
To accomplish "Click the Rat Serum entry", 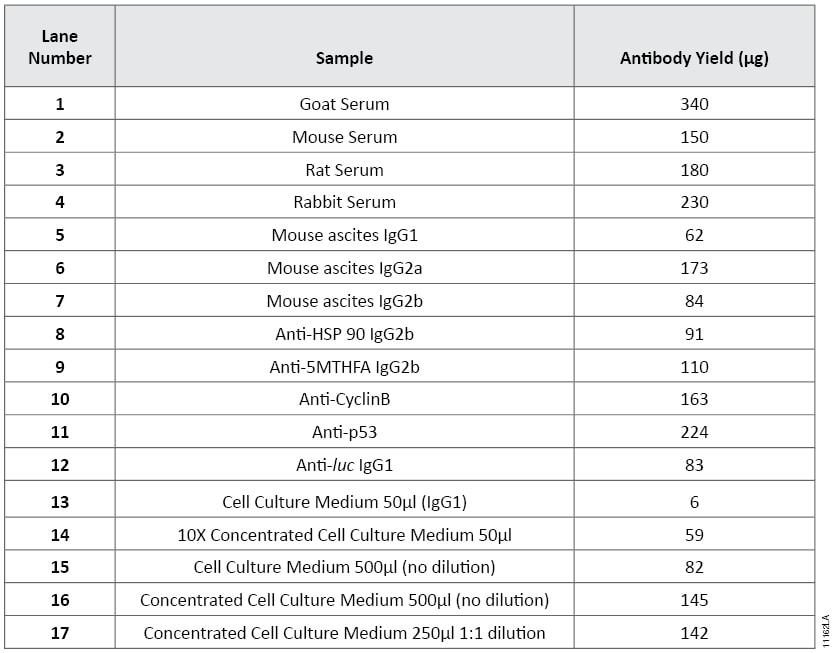I will 344,170.
